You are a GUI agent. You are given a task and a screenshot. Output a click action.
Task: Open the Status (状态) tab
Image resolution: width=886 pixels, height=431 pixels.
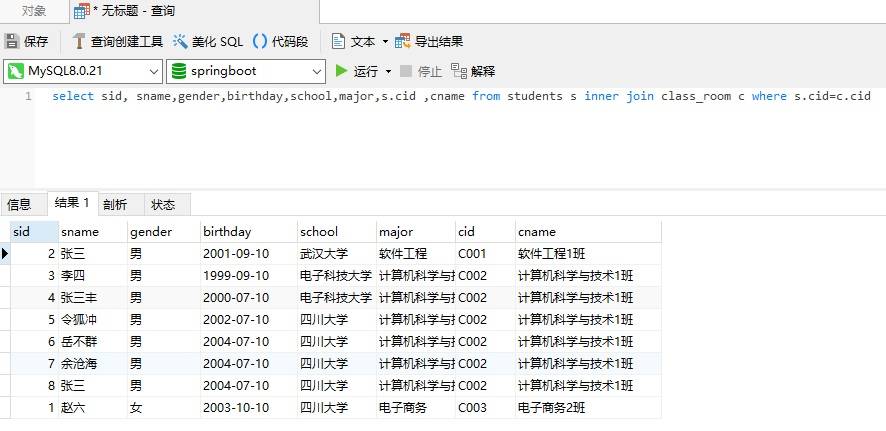point(163,204)
